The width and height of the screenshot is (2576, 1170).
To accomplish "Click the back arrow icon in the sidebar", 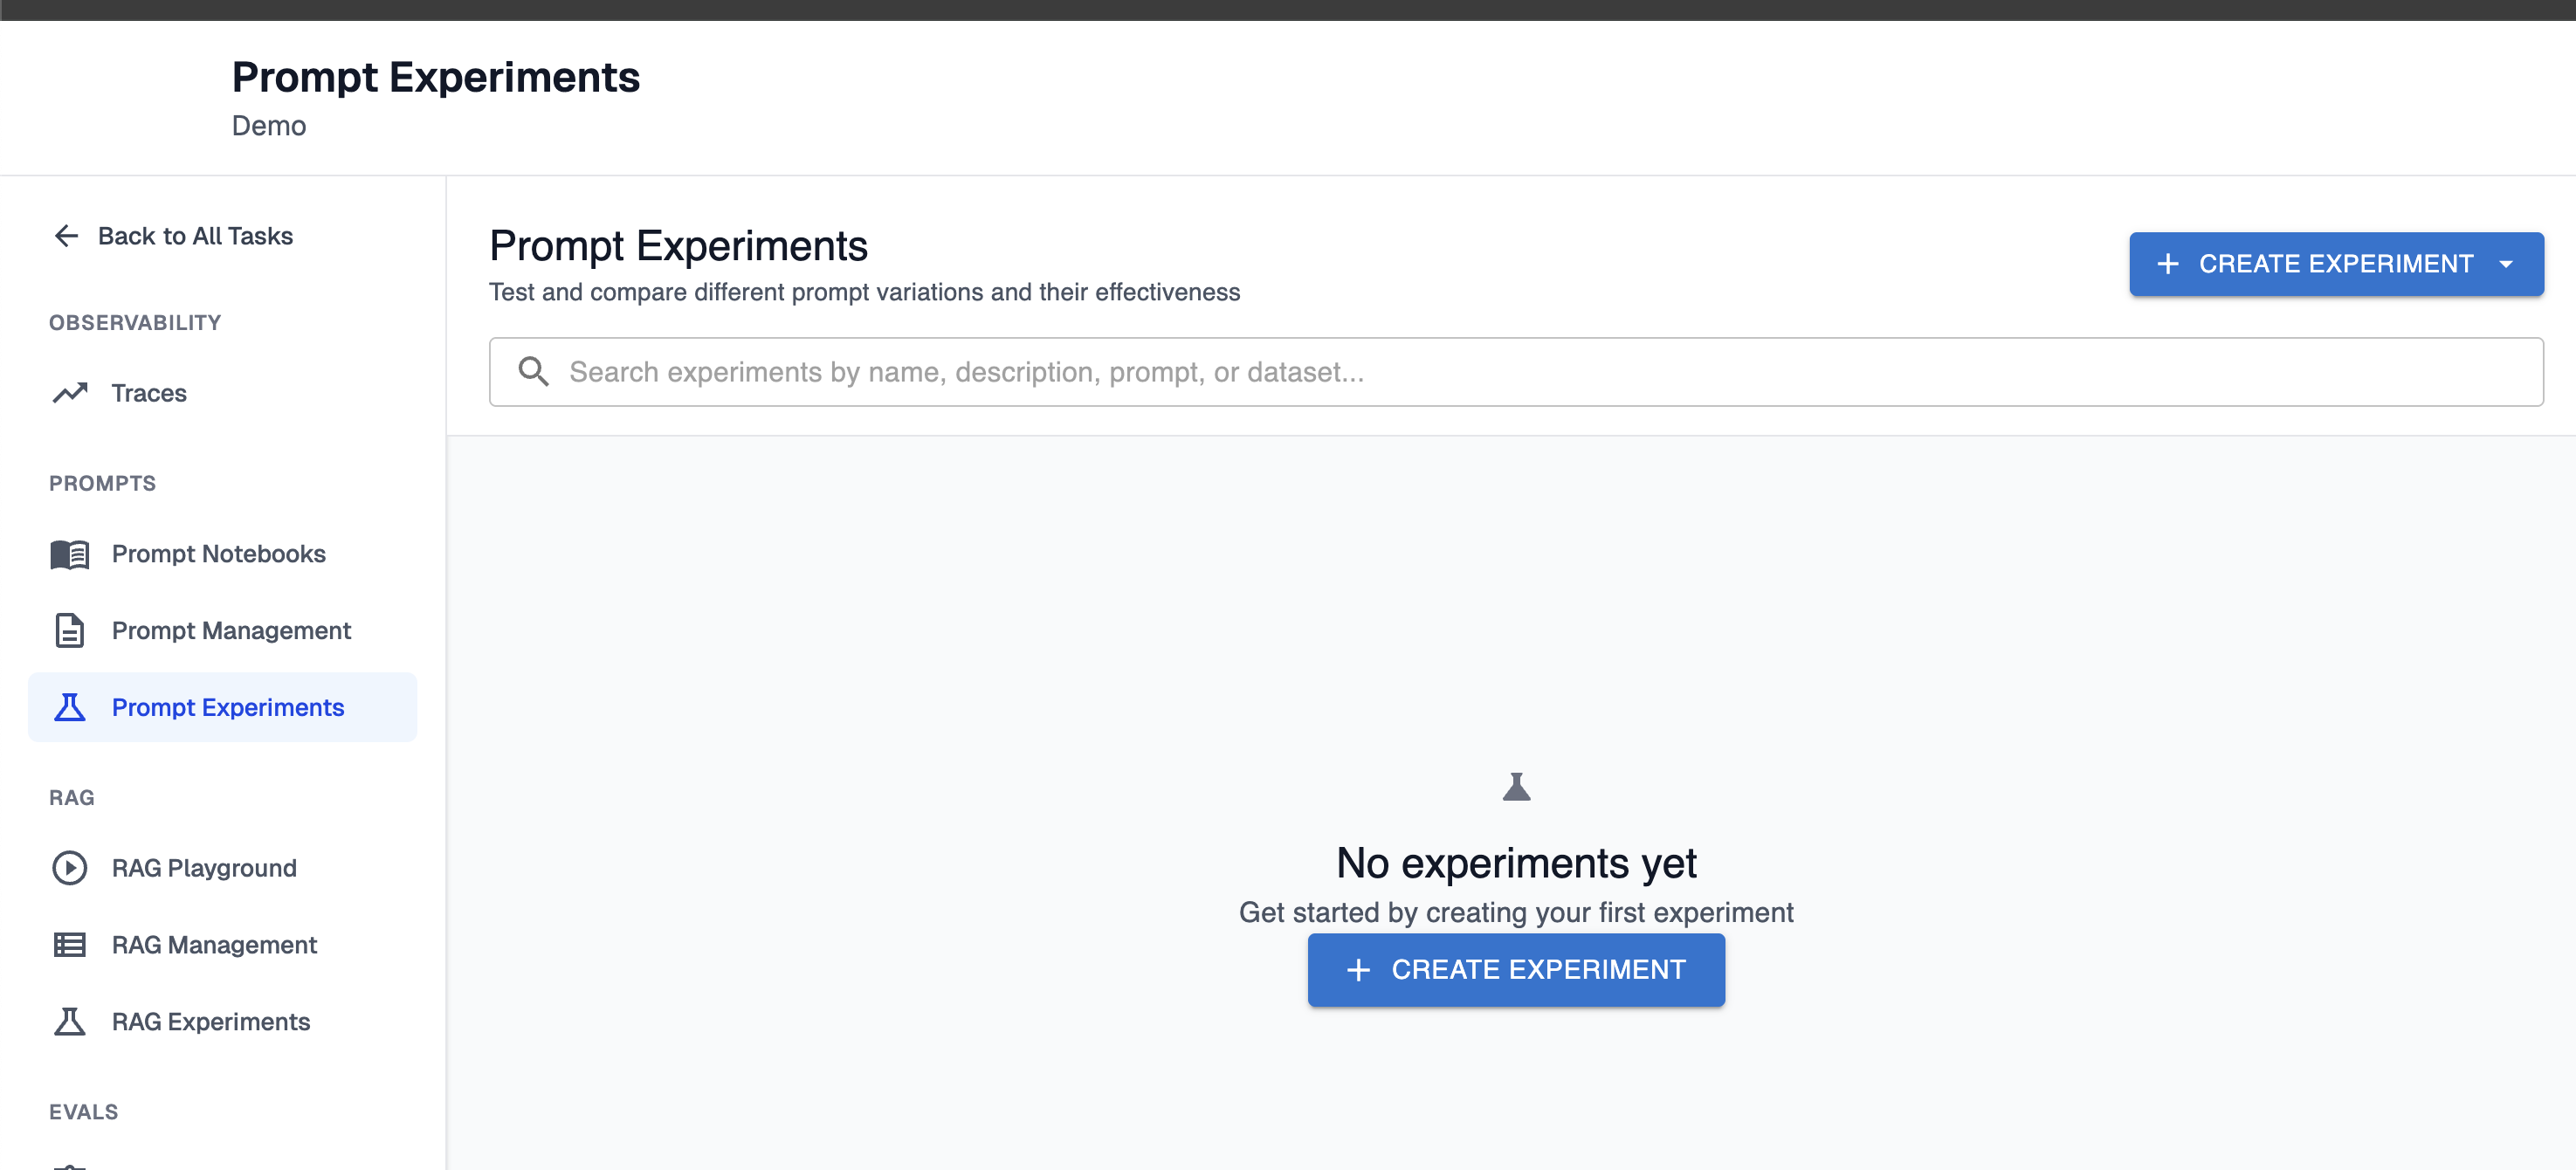I will [x=66, y=236].
